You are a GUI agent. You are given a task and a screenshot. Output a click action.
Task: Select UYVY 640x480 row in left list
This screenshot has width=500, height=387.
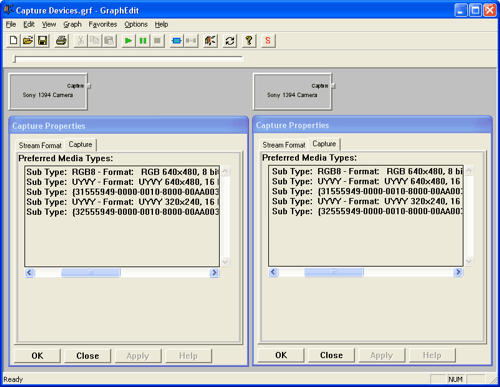[122, 182]
